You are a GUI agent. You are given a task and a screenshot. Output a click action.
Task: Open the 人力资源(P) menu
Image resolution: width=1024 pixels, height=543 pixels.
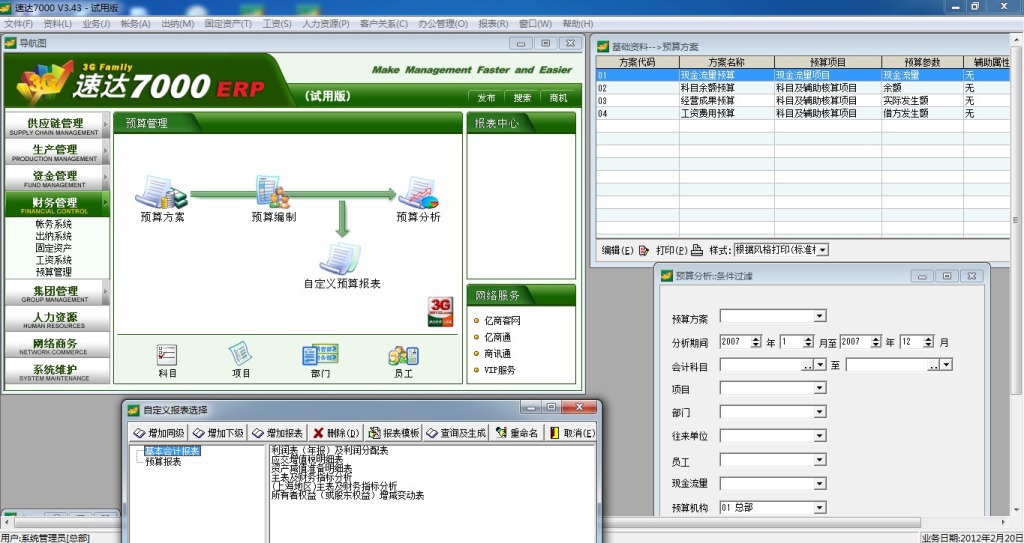pyautogui.click(x=325, y=24)
